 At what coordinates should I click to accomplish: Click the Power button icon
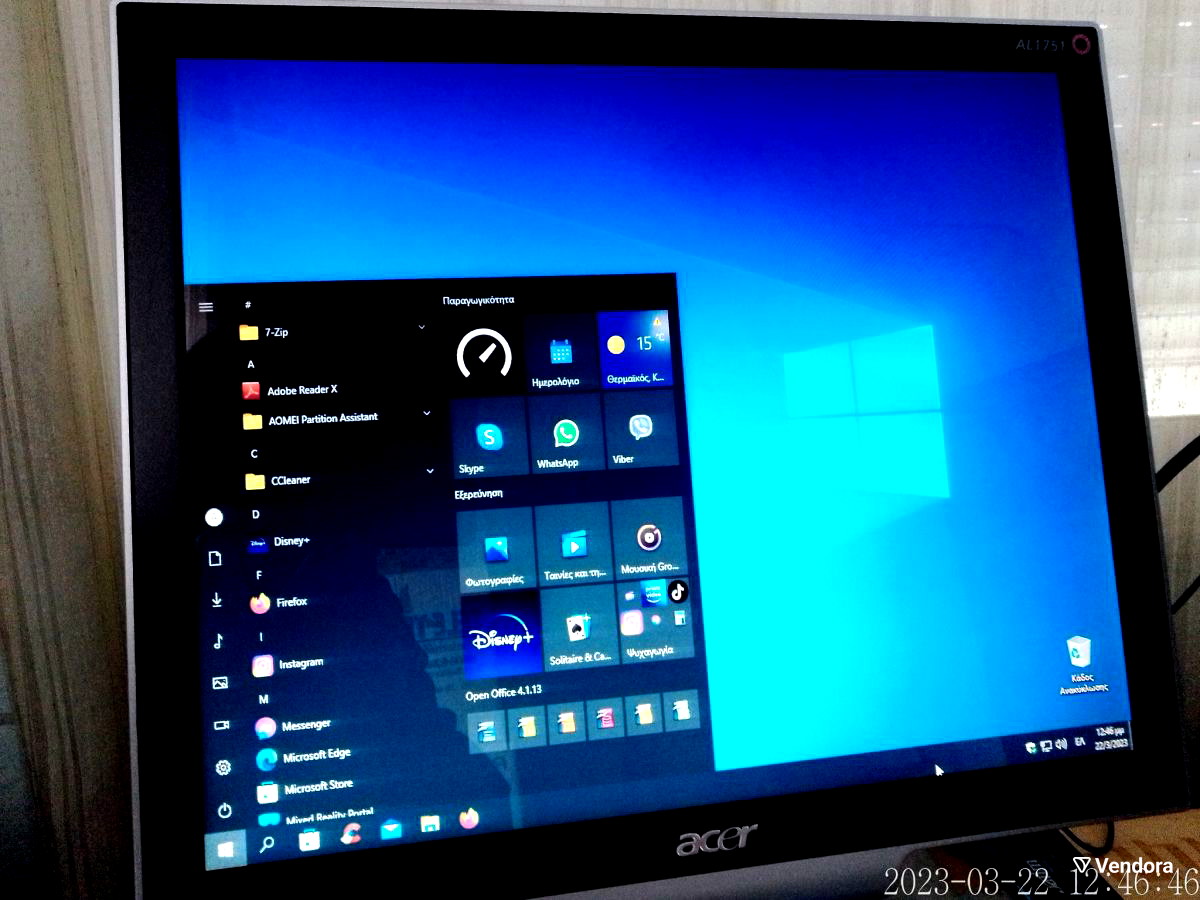[225, 809]
